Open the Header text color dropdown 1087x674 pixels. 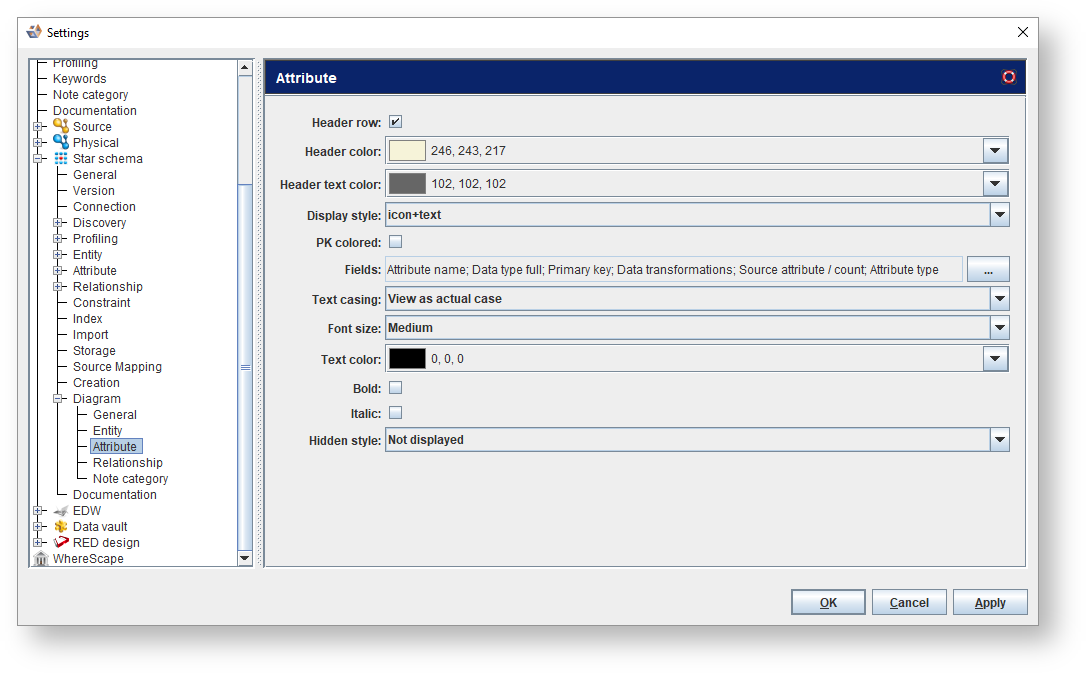coord(995,184)
